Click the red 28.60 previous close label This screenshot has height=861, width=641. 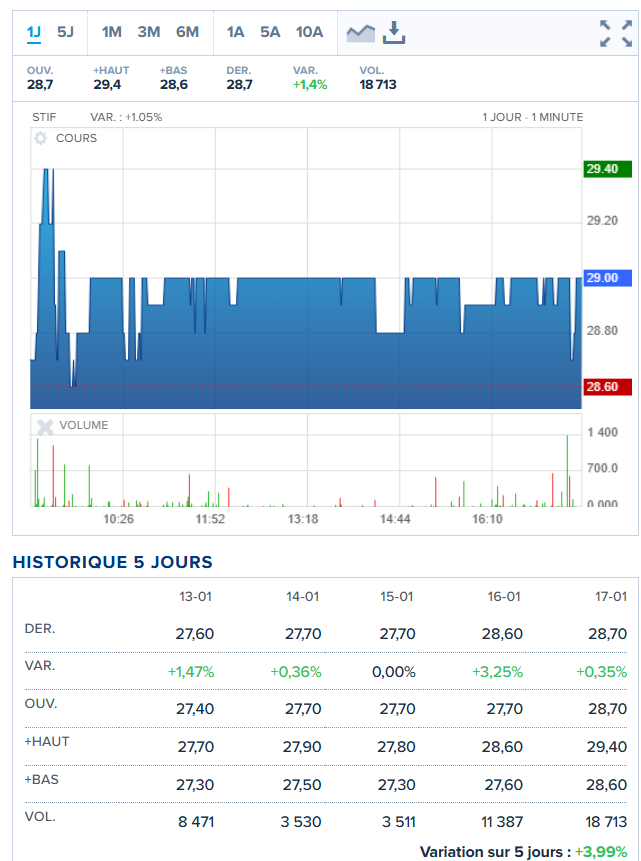(607, 387)
